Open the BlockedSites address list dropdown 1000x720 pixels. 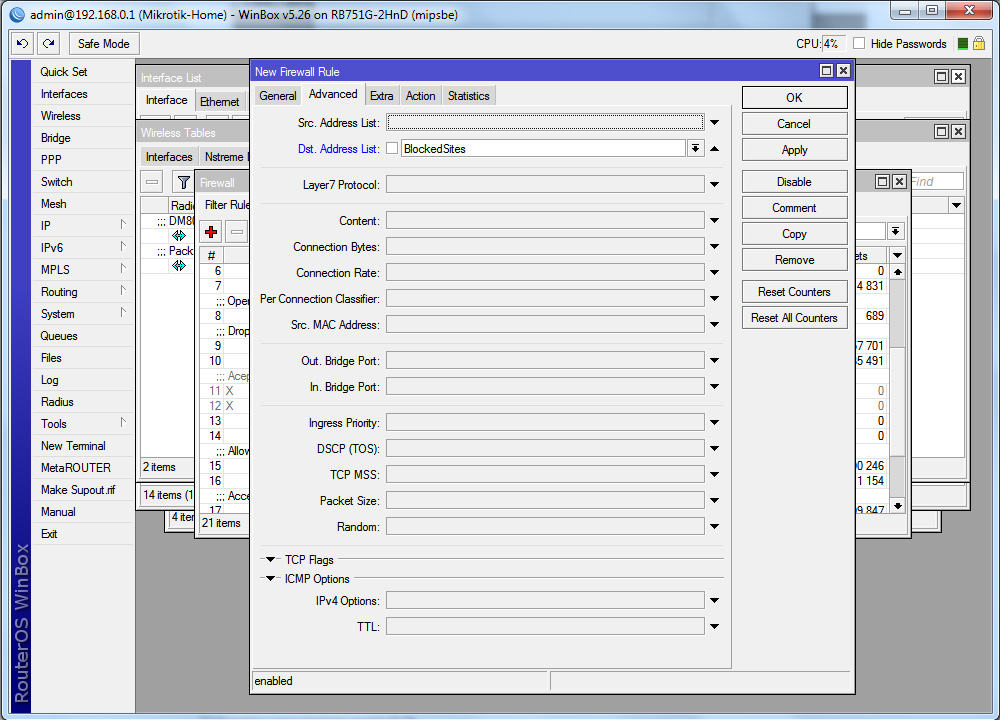pos(695,149)
